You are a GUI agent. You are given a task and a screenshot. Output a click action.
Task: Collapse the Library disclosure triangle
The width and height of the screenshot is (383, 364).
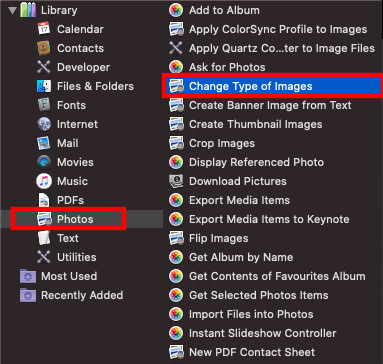(13, 10)
